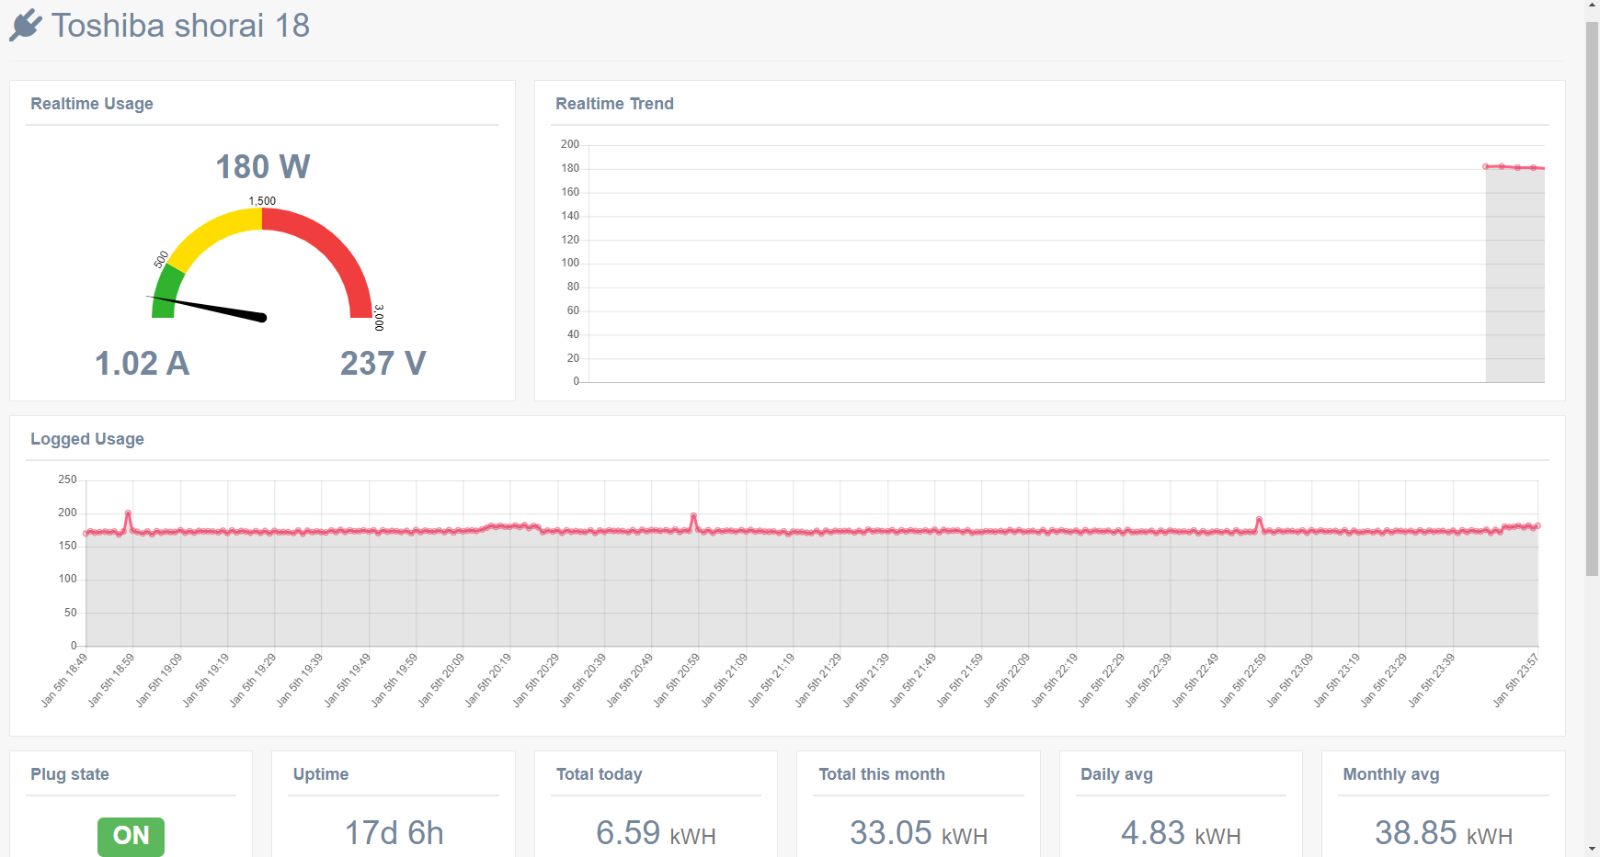This screenshot has width=1600, height=857.
Task: Click the spike near Jan 5th 20:59
Action: pos(693,517)
